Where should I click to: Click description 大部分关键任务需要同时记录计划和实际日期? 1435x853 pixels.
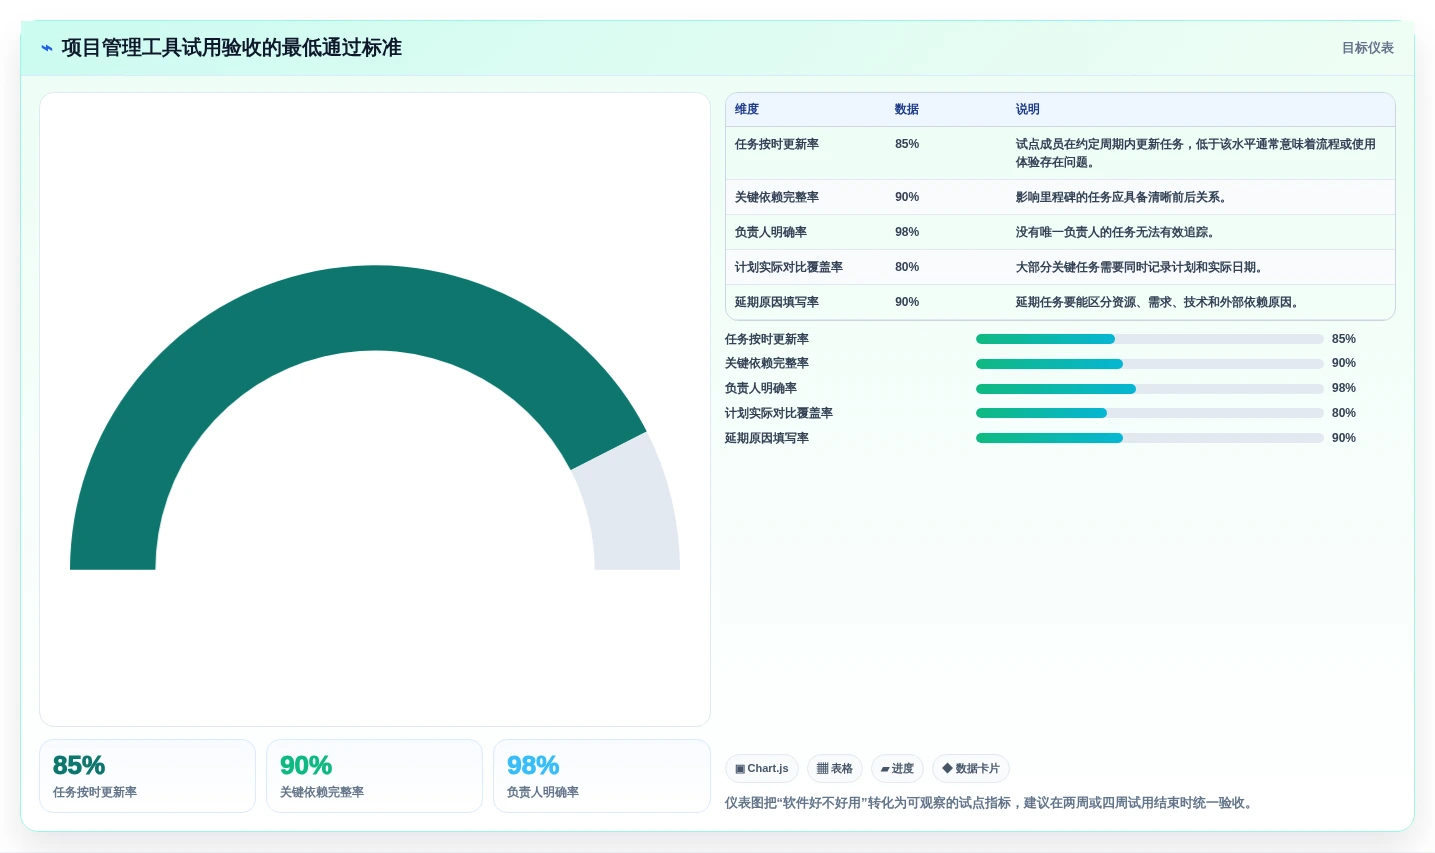pos(1139,267)
